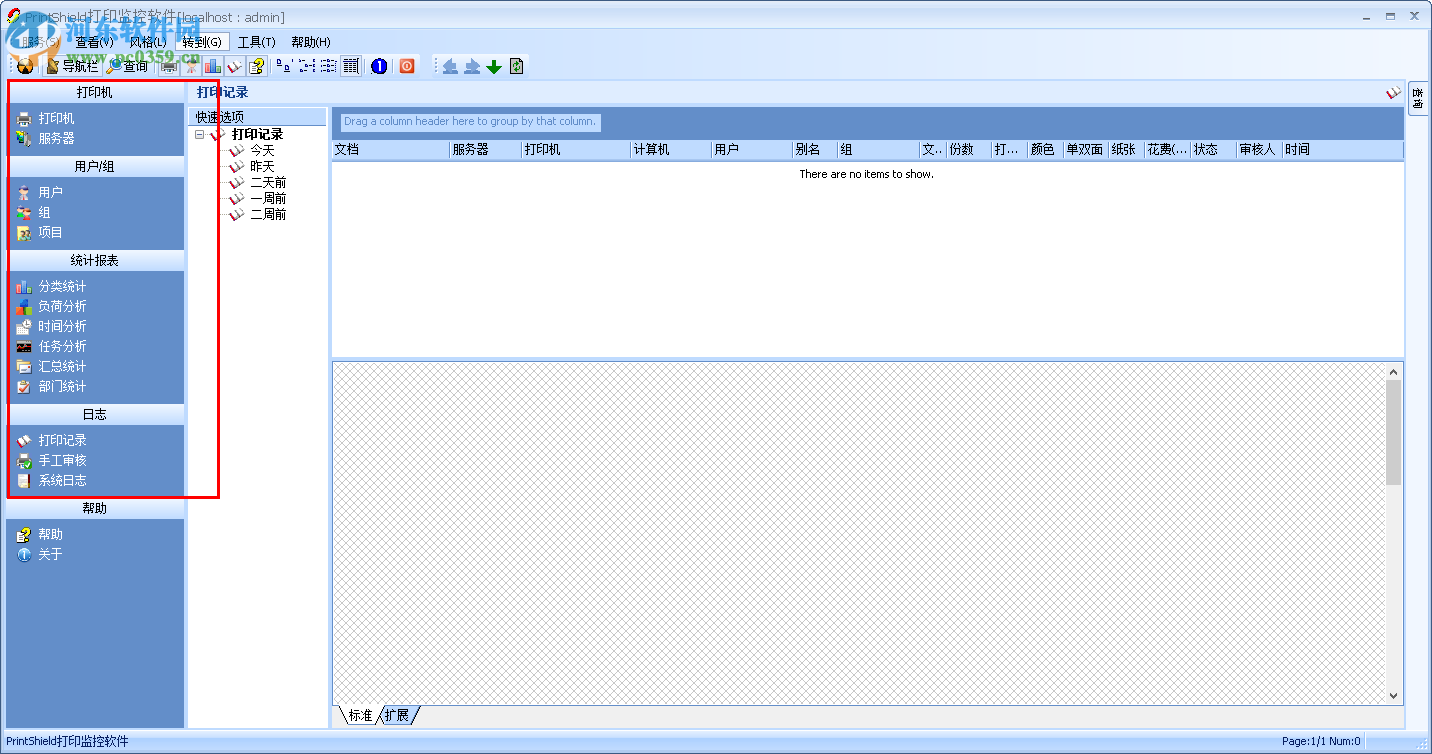Collapse the 打印记录 tree node
The height and width of the screenshot is (754, 1432).
click(200, 134)
